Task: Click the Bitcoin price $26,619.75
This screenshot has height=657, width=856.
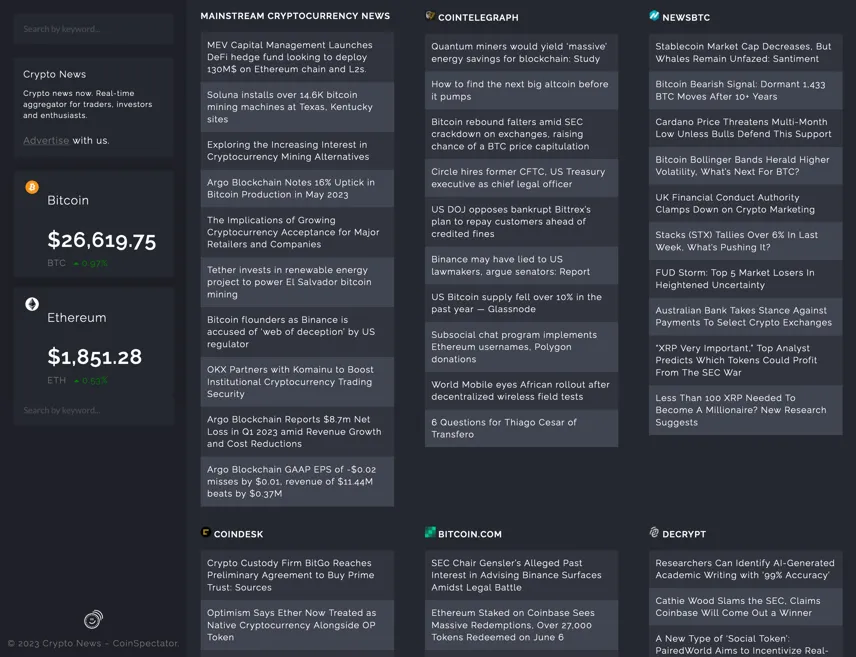Action: (102, 240)
